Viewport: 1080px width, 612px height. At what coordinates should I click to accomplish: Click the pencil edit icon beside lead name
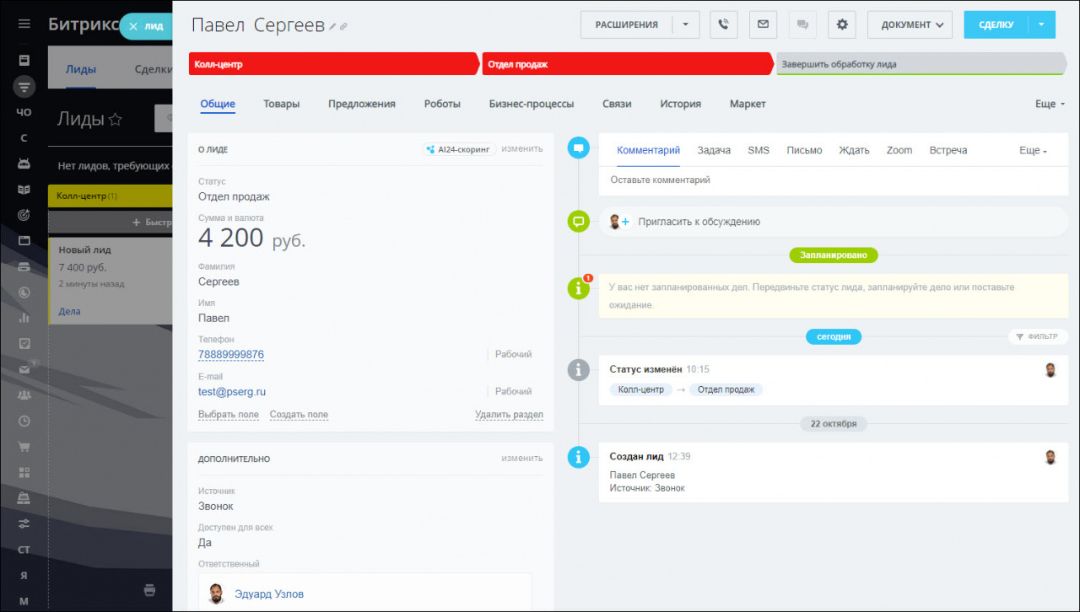pyautogui.click(x=333, y=27)
